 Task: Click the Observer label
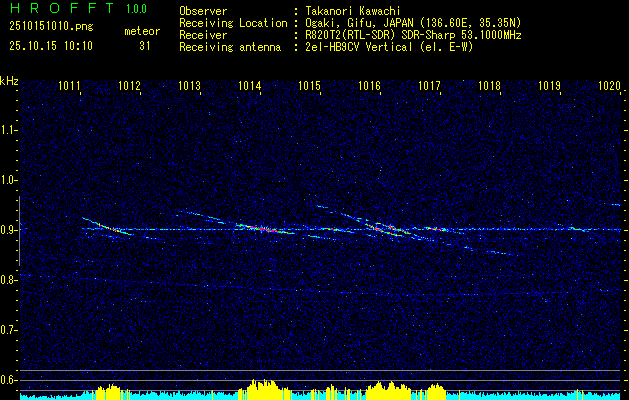[203, 11]
